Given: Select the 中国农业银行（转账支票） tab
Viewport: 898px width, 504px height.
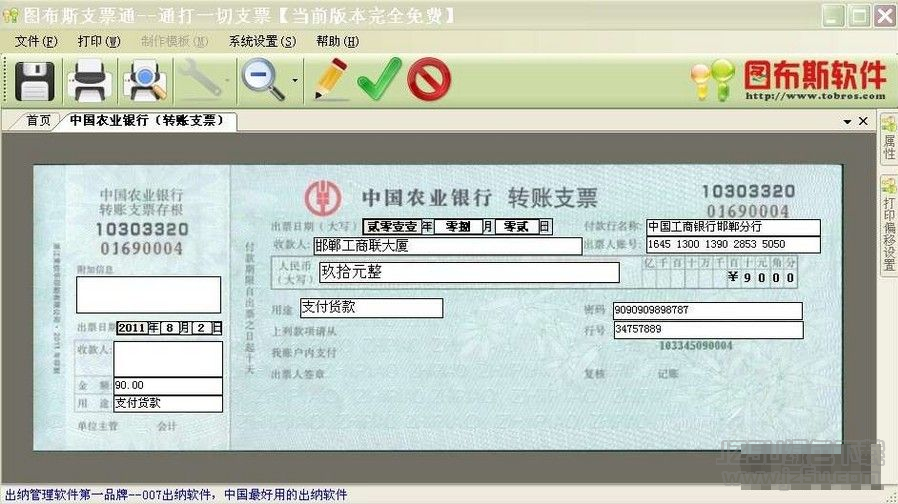Looking at the screenshot, I should point(147,120).
